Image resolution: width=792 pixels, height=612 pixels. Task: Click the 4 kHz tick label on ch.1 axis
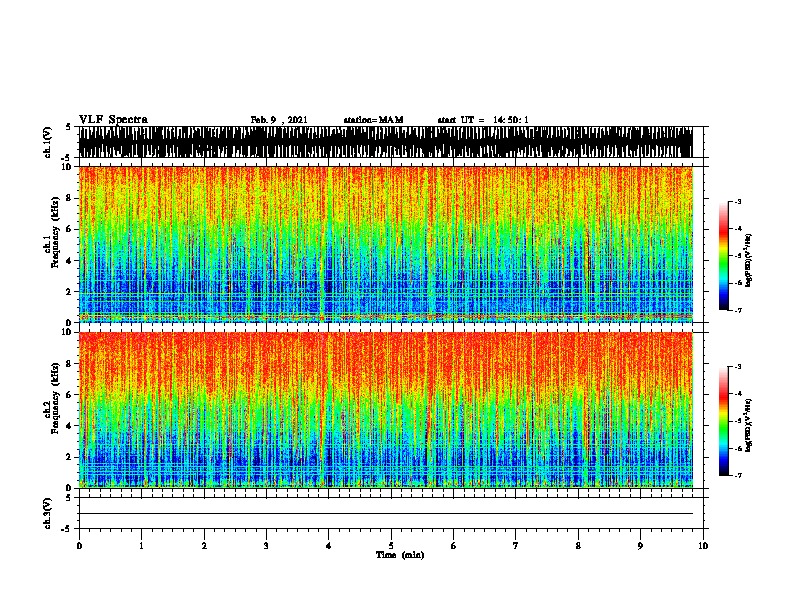tap(70, 261)
